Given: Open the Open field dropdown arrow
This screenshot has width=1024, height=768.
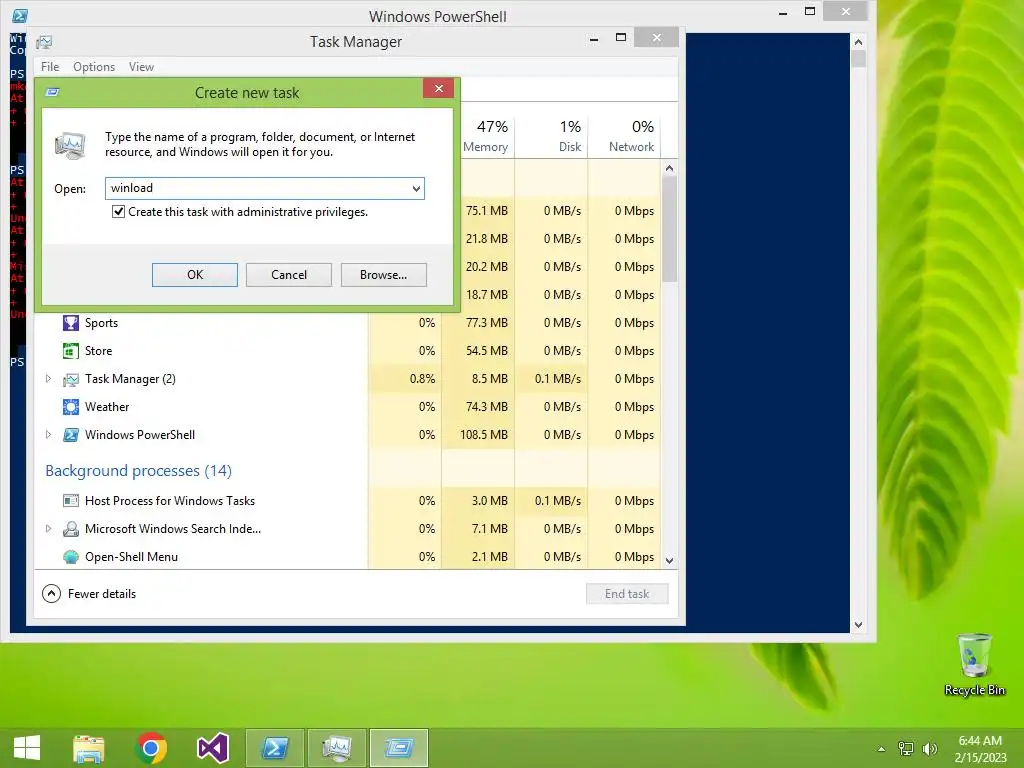Looking at the screenshot, I should (416, 189).
